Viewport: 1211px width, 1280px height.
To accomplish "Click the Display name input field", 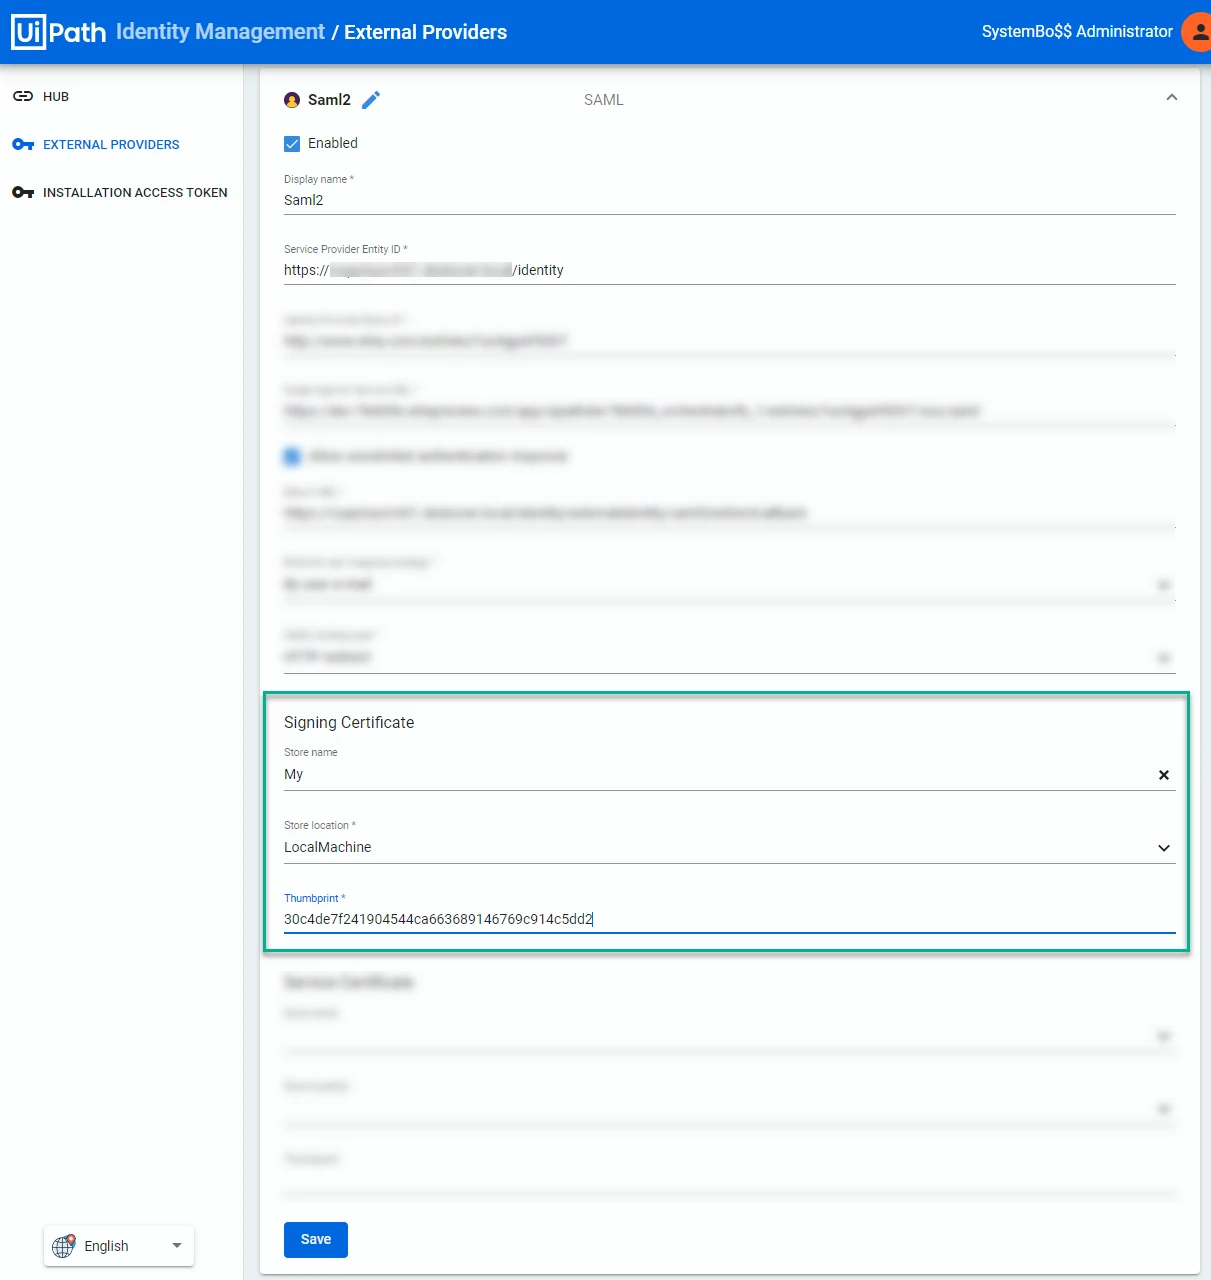I will [730, 201].
